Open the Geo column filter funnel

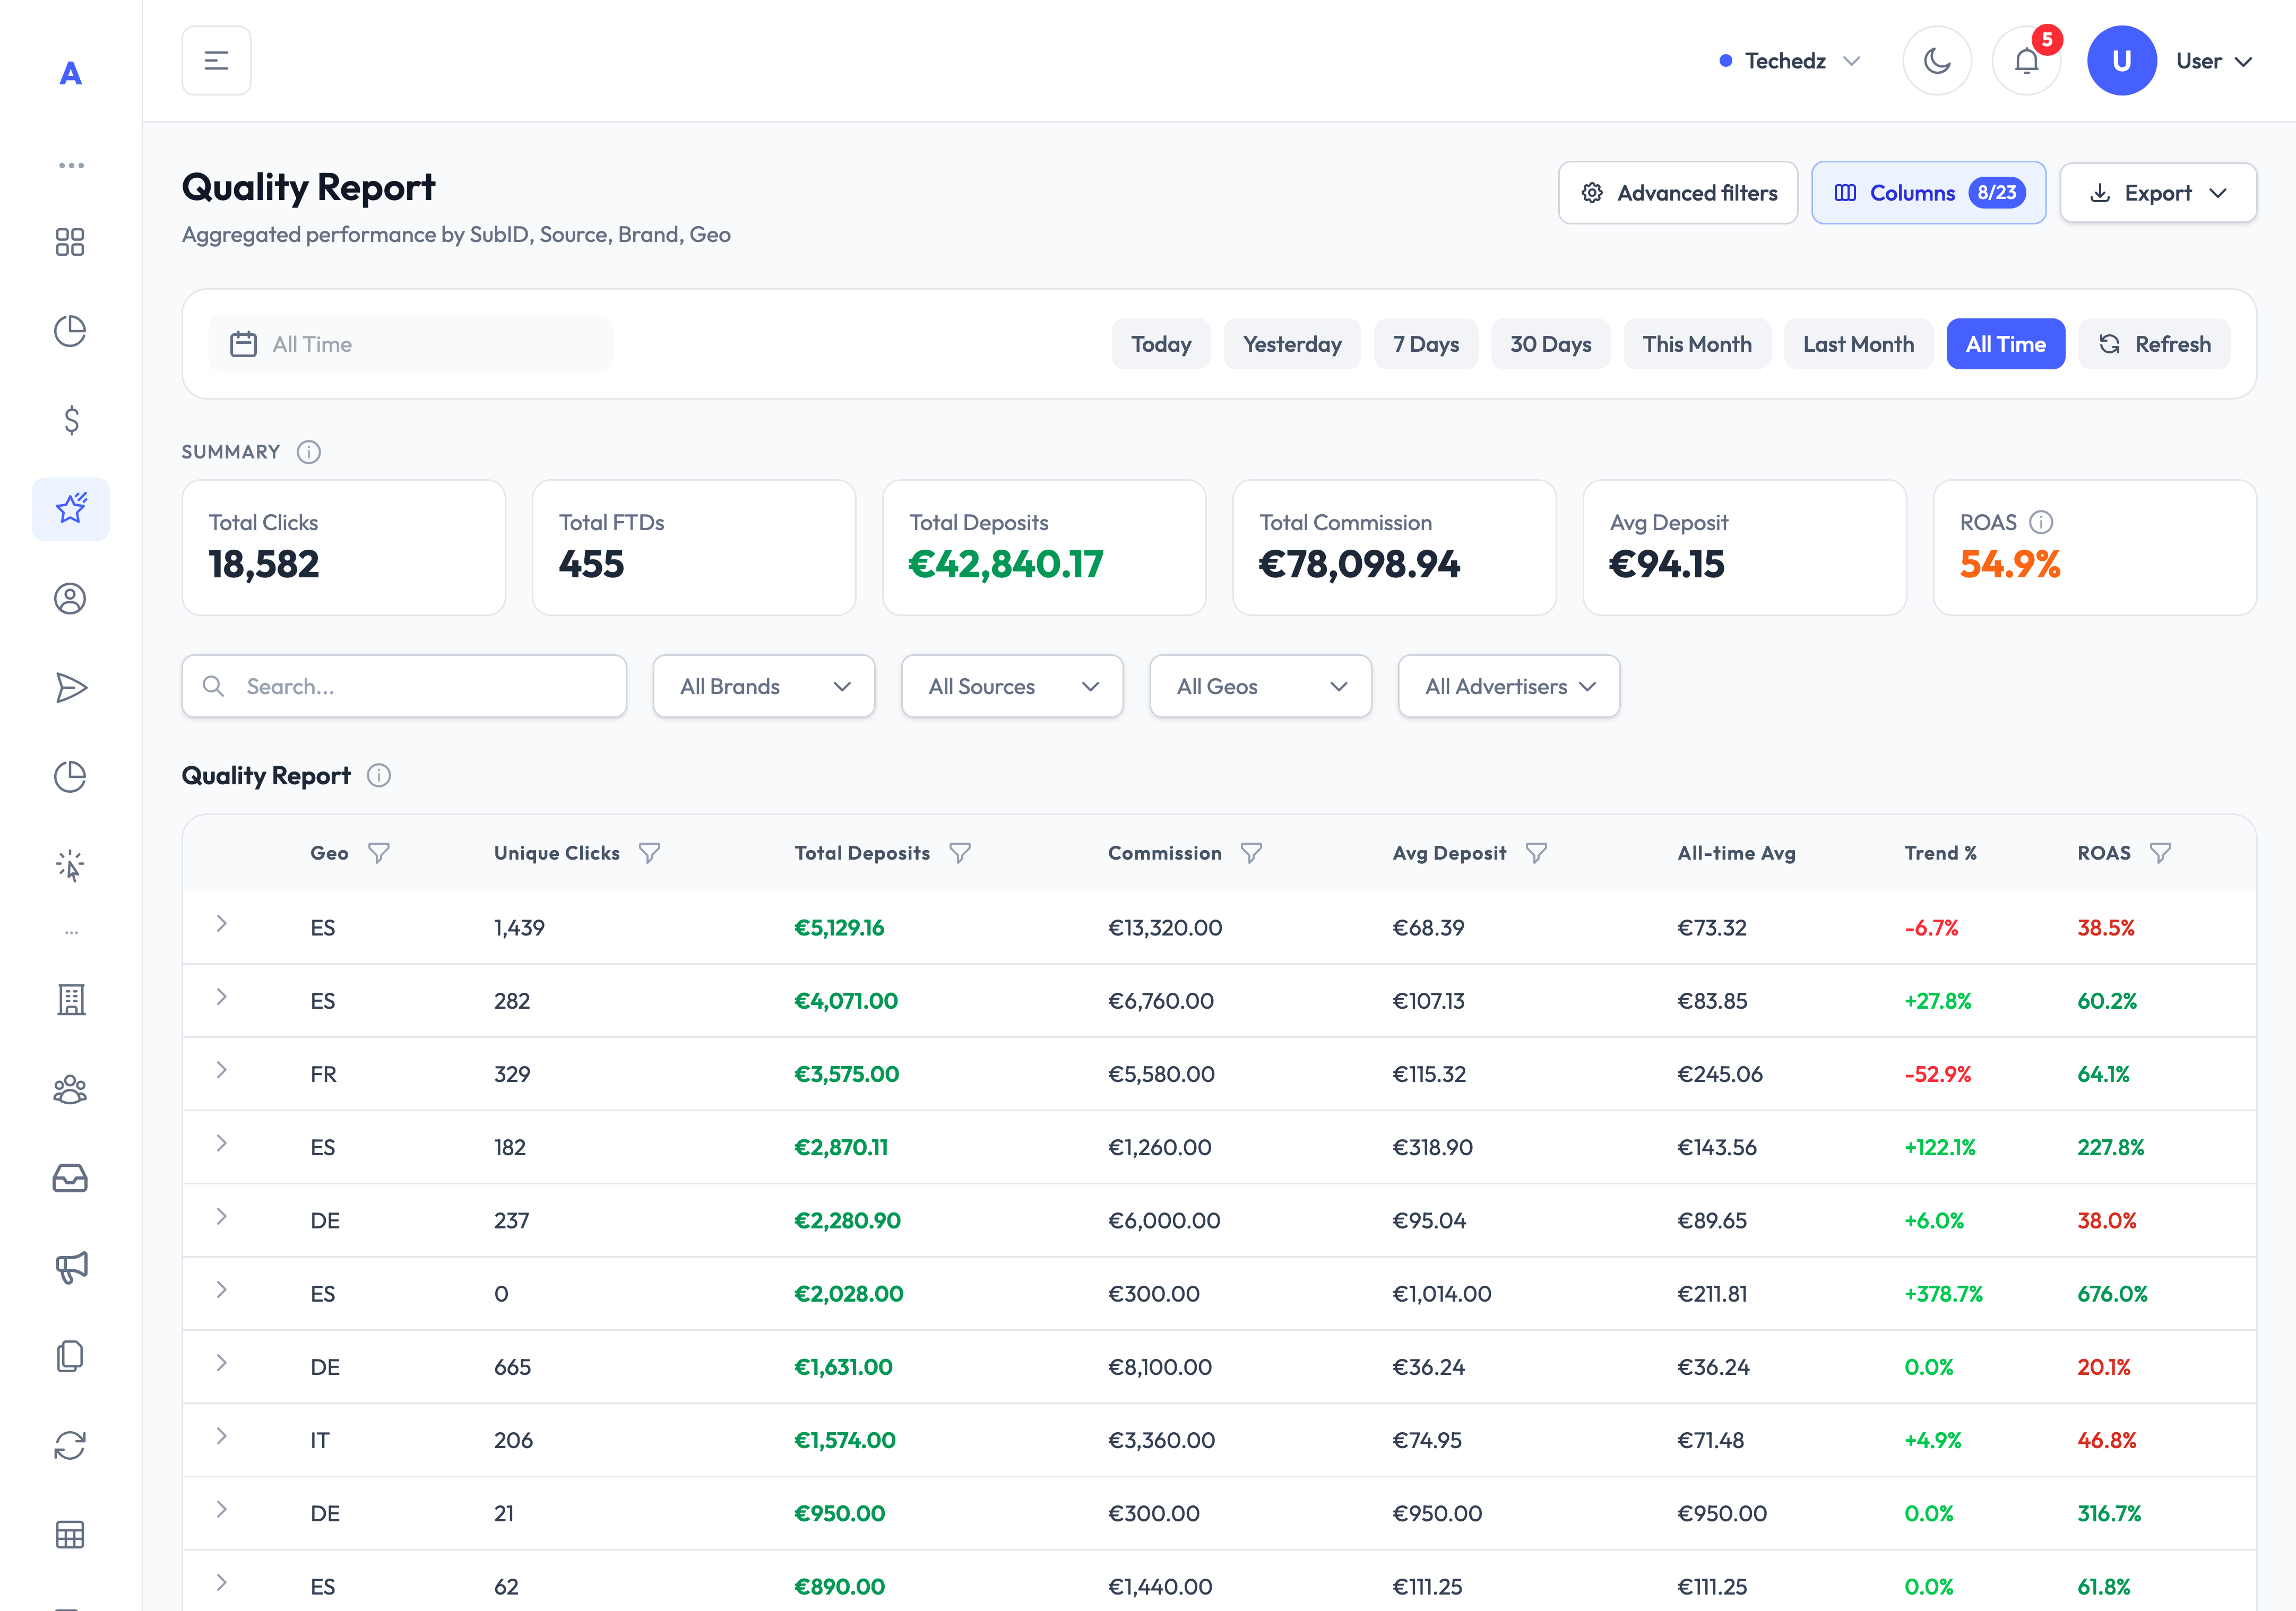pos(379,853)
